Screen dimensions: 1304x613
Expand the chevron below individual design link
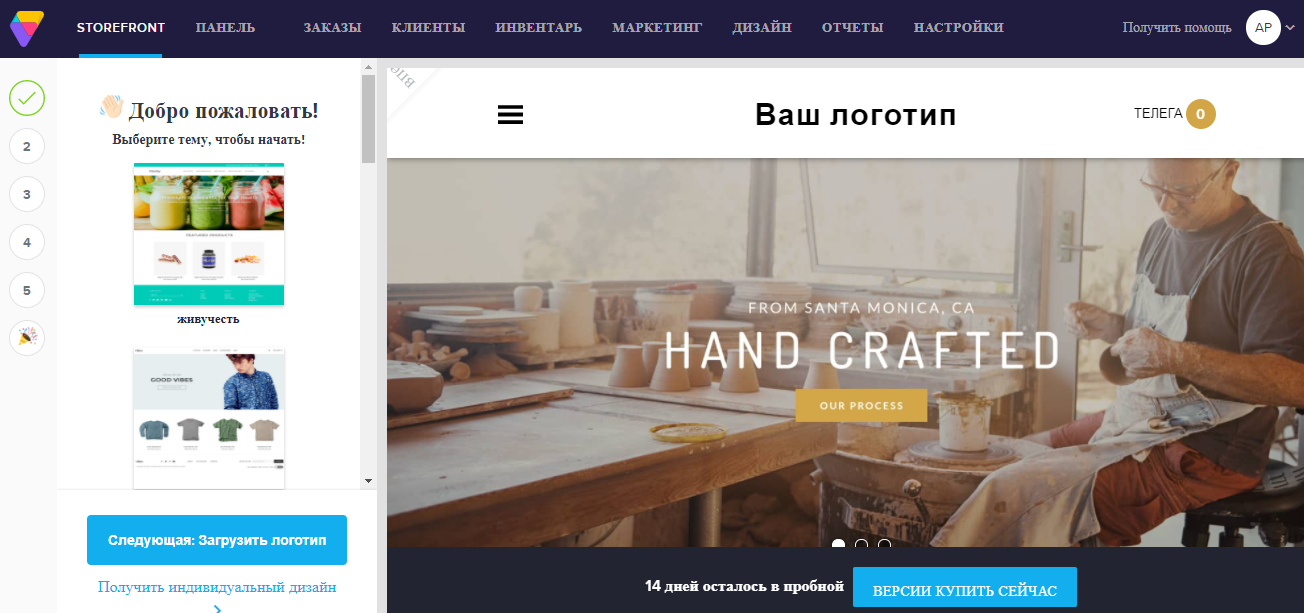(217, 607)
